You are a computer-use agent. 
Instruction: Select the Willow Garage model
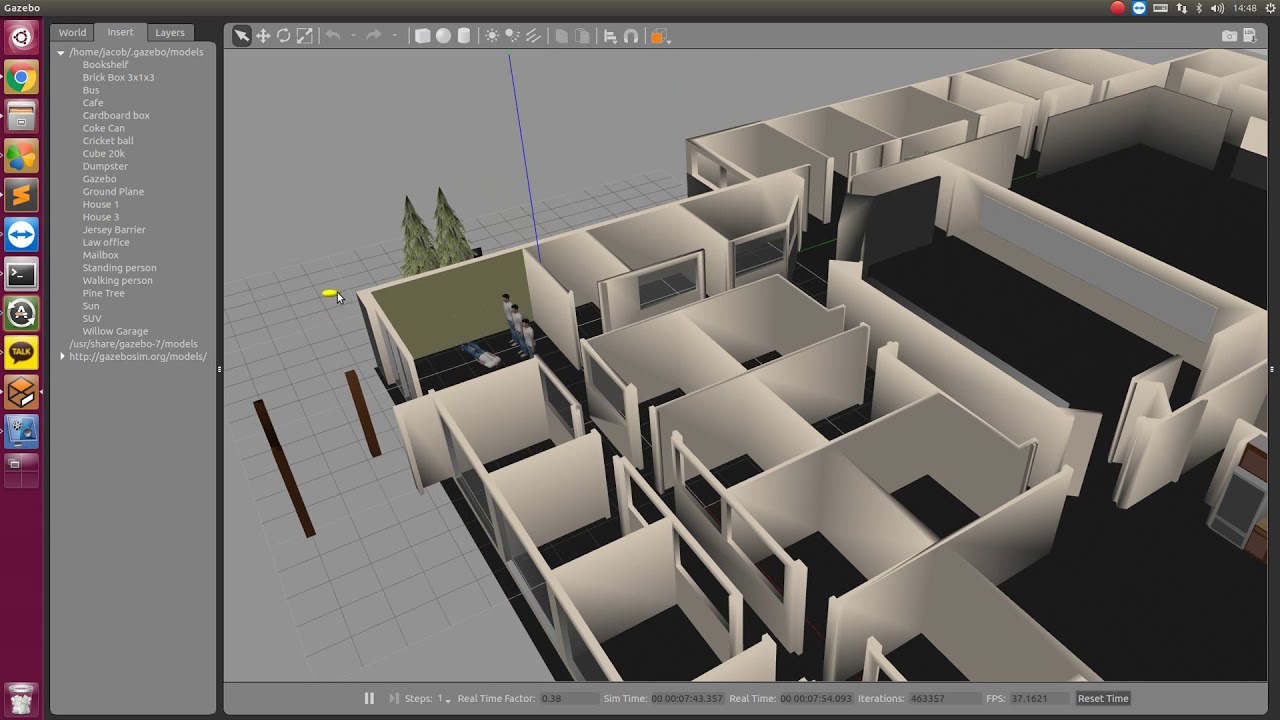[x=115, y=331]
